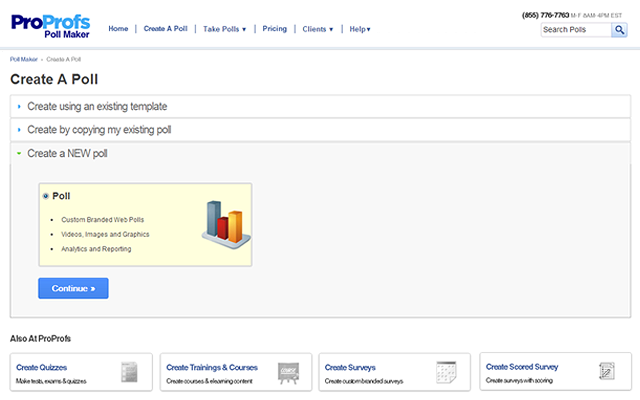
Task: Click the Scored Survey notepad icon
Action: tap(606, 372)
